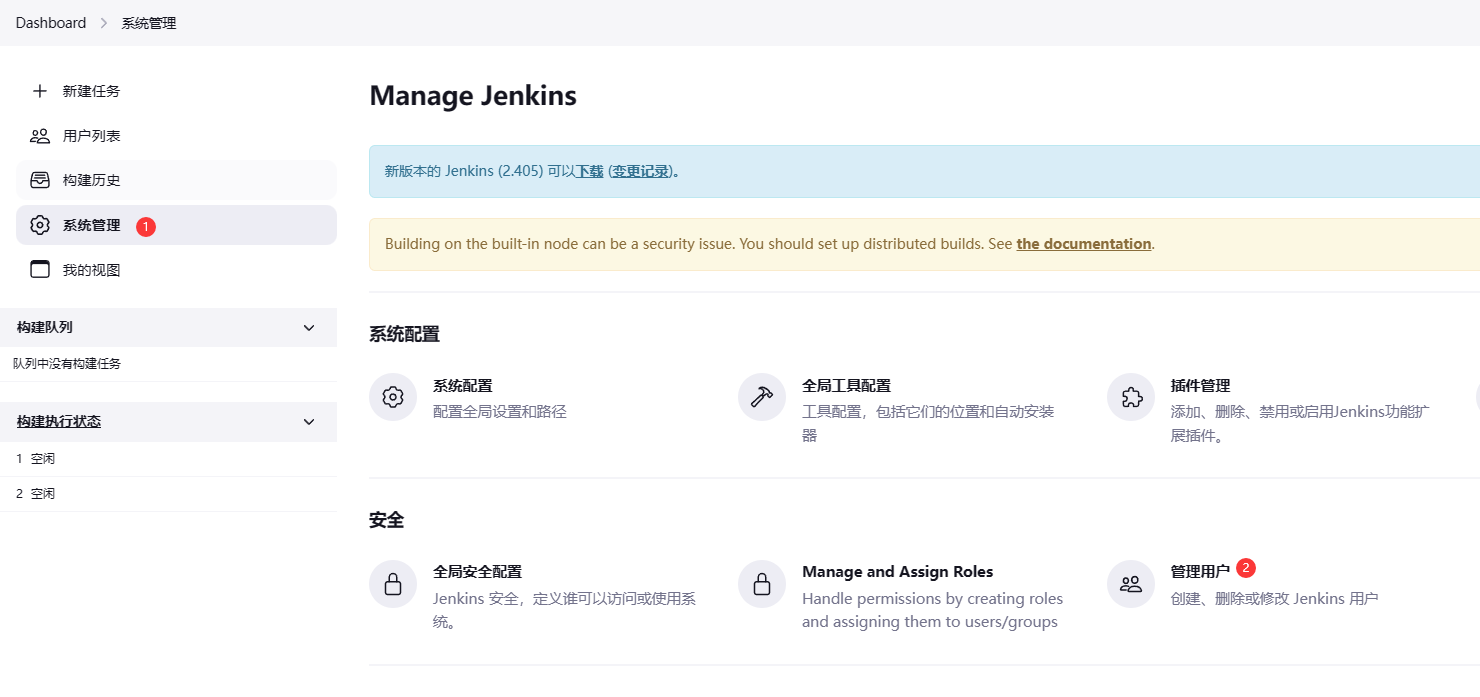Screen dimensions: 1480x697
Task: Click the hammer icon for 全局工具配置
Action: 762,397
